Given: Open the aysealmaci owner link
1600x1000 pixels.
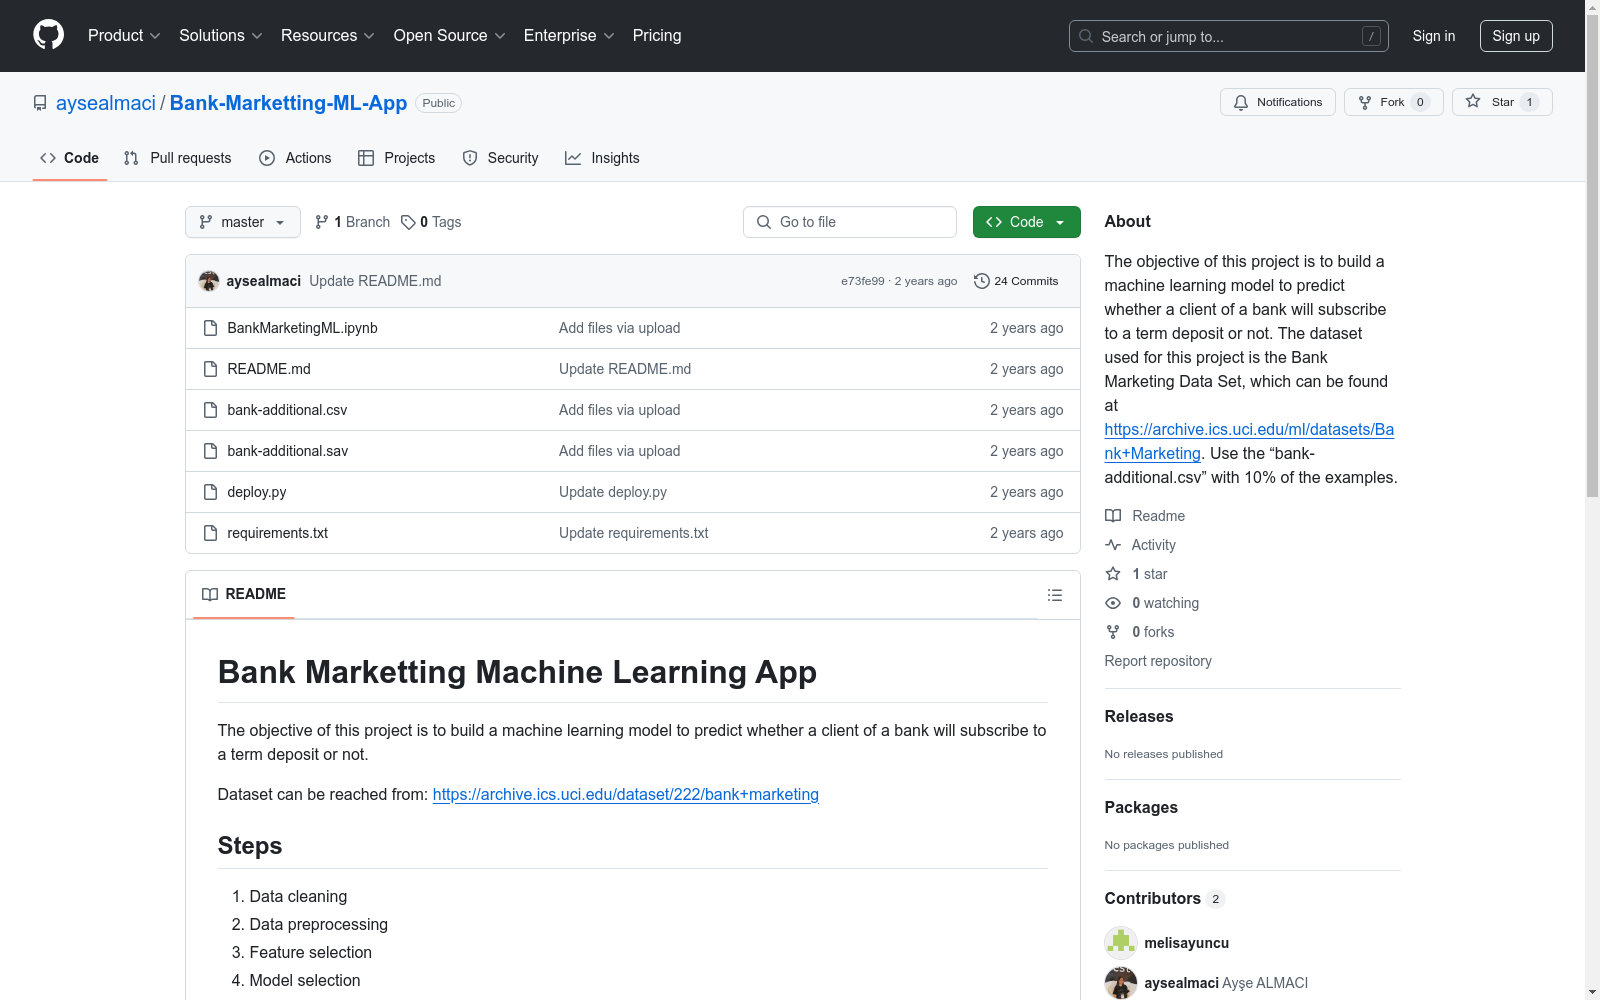Looking at the screenshot, I should (x=106, y=103).
